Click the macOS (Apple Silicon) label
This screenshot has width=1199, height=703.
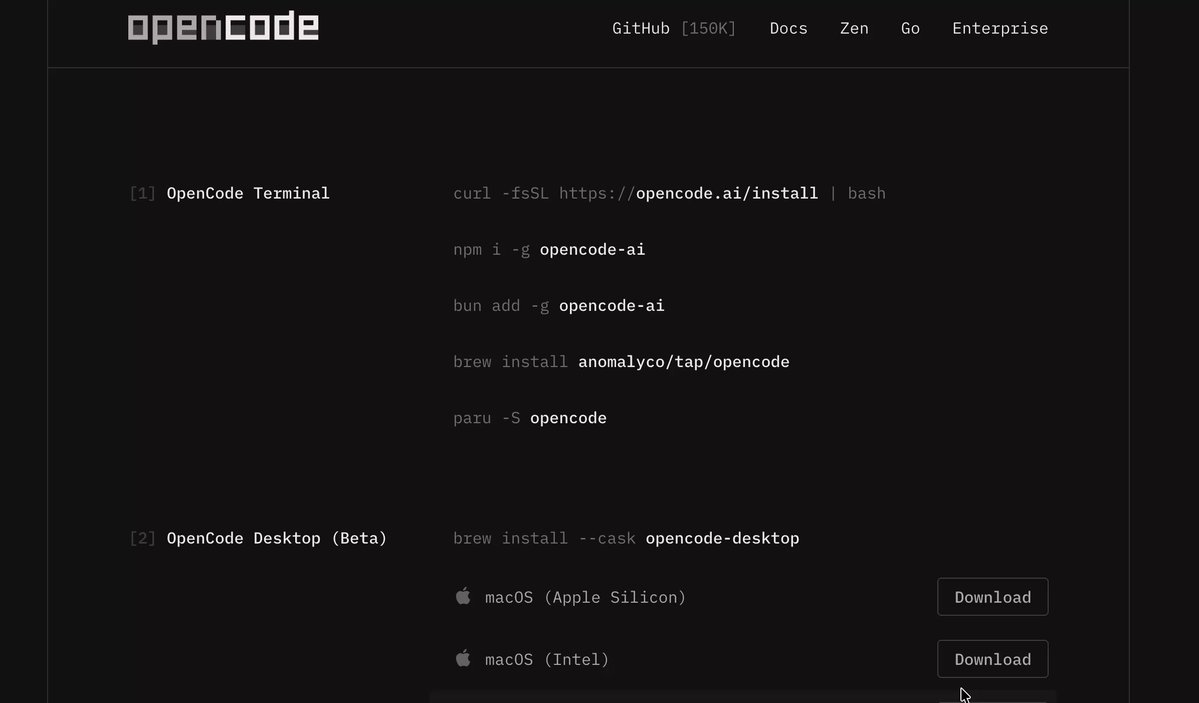click(585, 597)
